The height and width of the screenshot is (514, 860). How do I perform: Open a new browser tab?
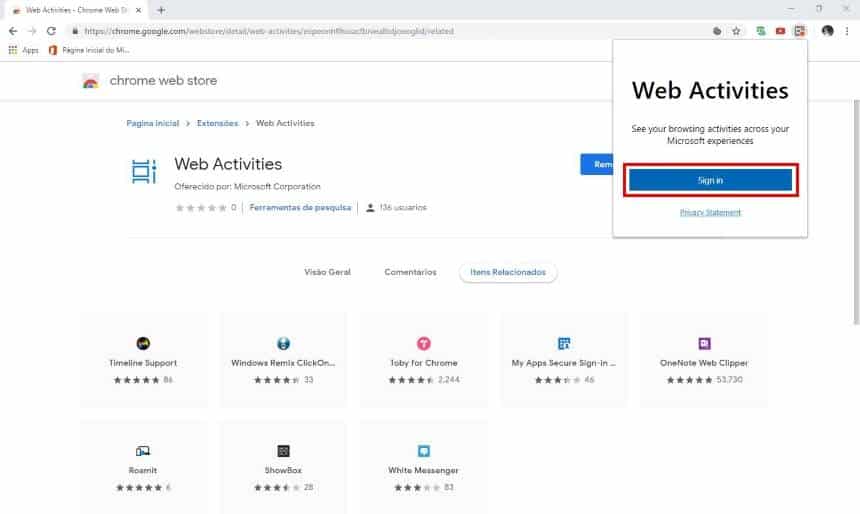point(161,10)
